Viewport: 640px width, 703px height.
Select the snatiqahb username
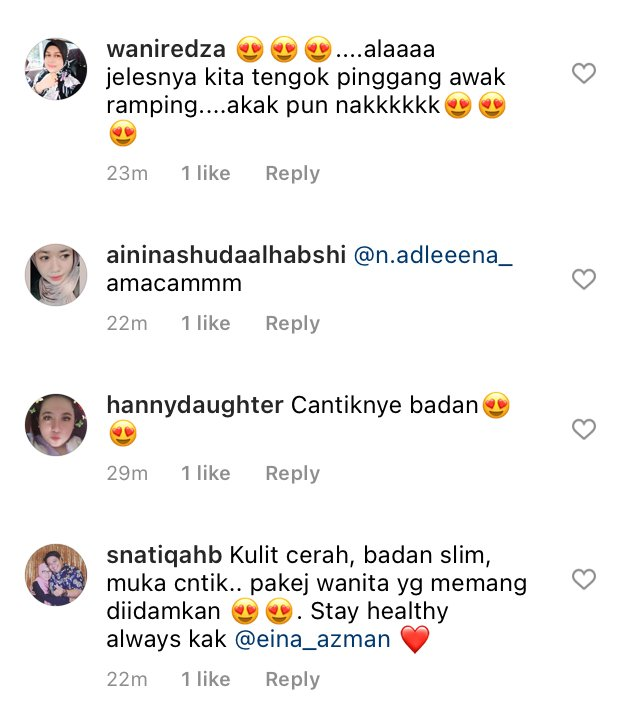click(x=164, y=555)
